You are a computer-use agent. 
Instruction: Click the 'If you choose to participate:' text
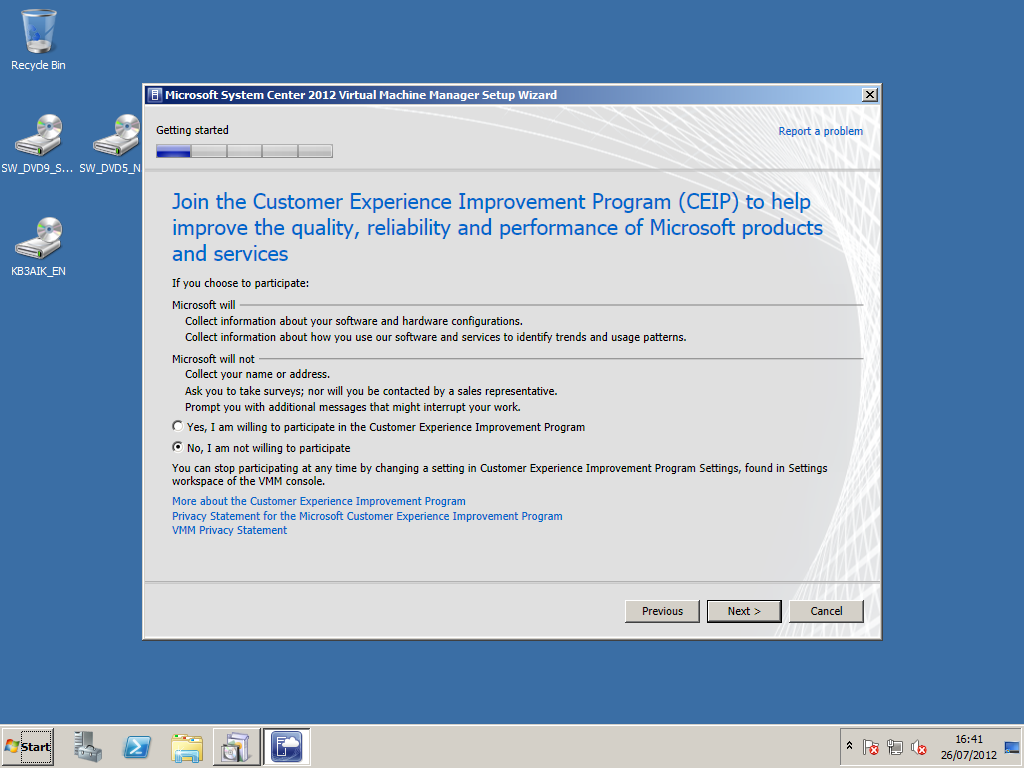[x=240, y=283]
